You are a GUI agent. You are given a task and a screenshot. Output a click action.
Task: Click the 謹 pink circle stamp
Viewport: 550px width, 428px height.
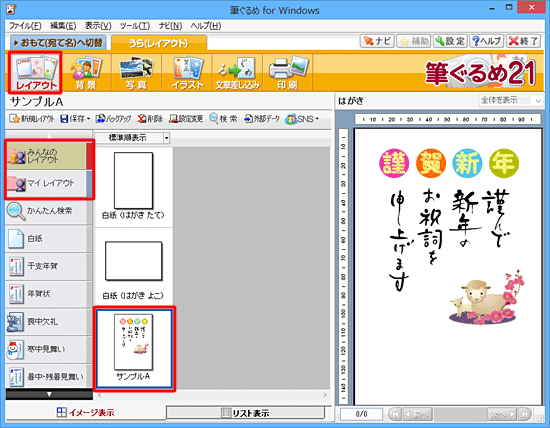point(394,163)
